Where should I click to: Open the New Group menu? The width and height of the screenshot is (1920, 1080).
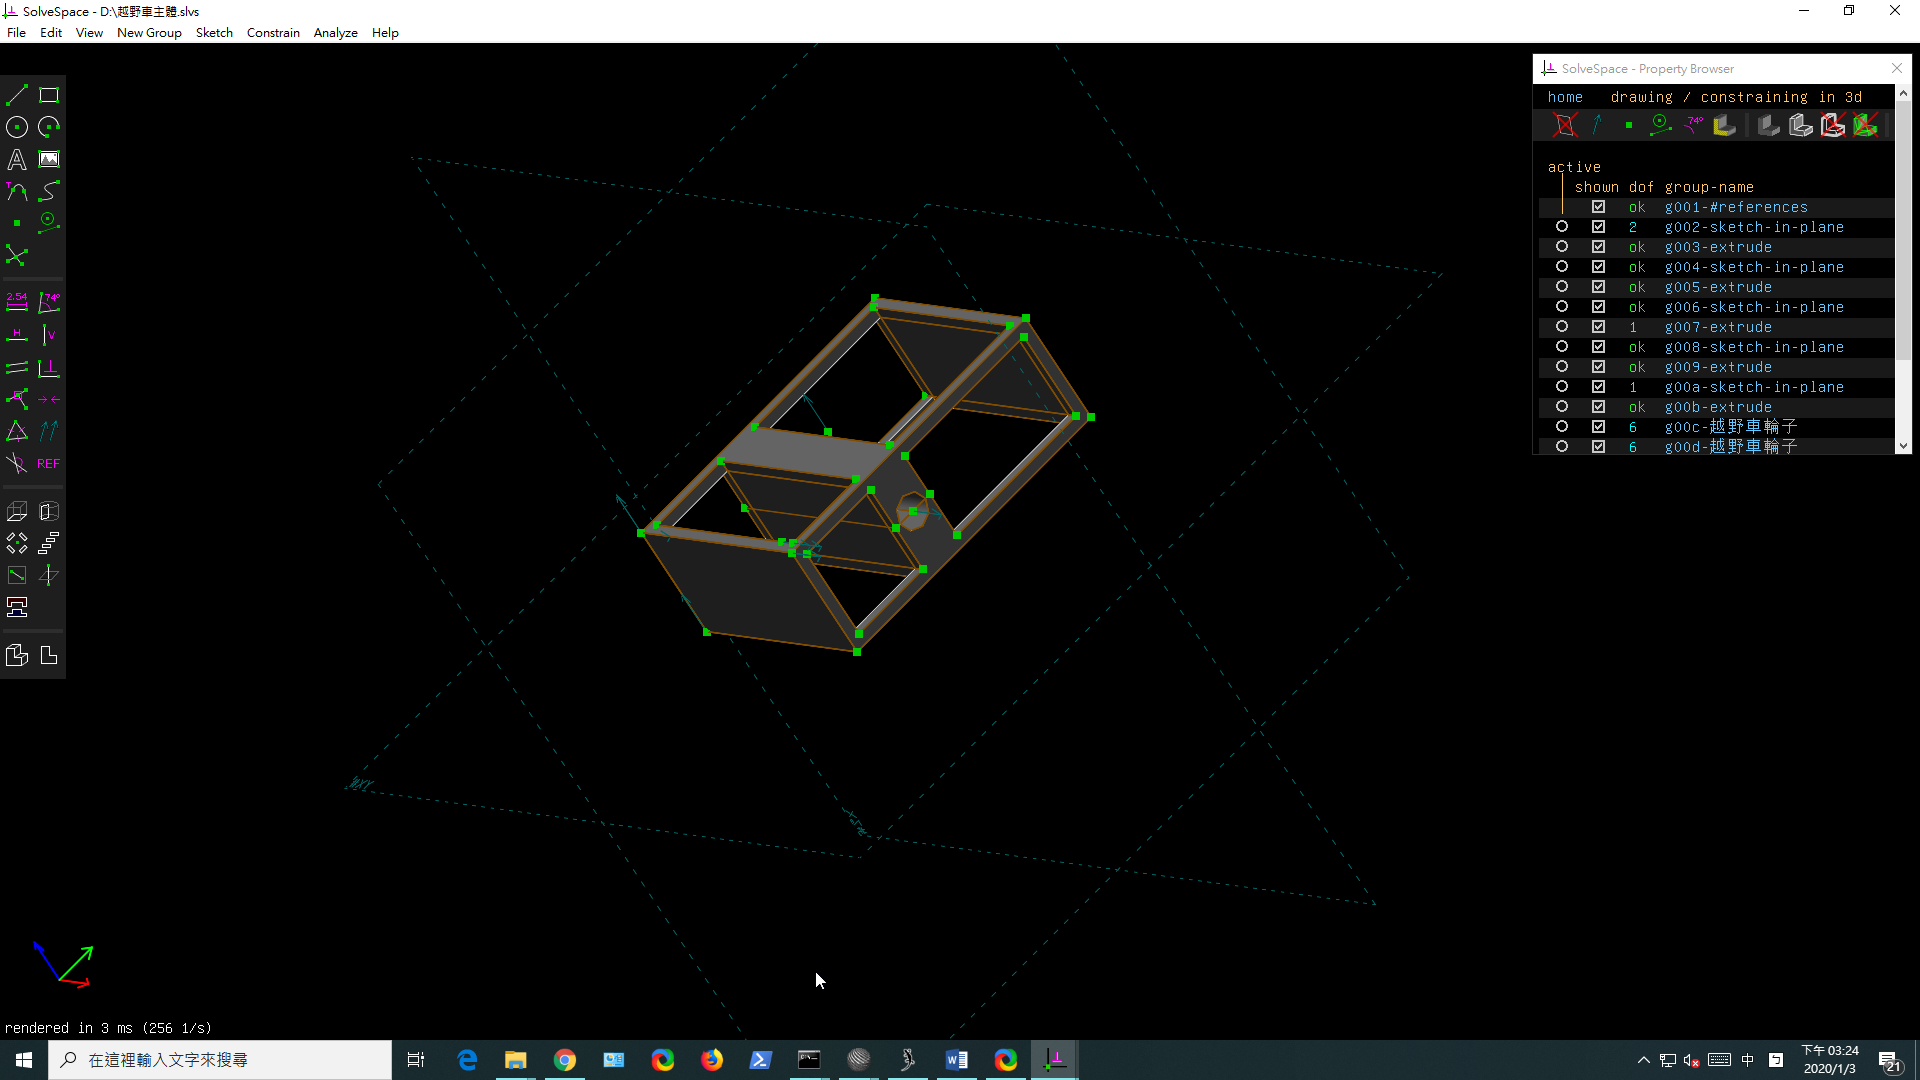[149, 32]
